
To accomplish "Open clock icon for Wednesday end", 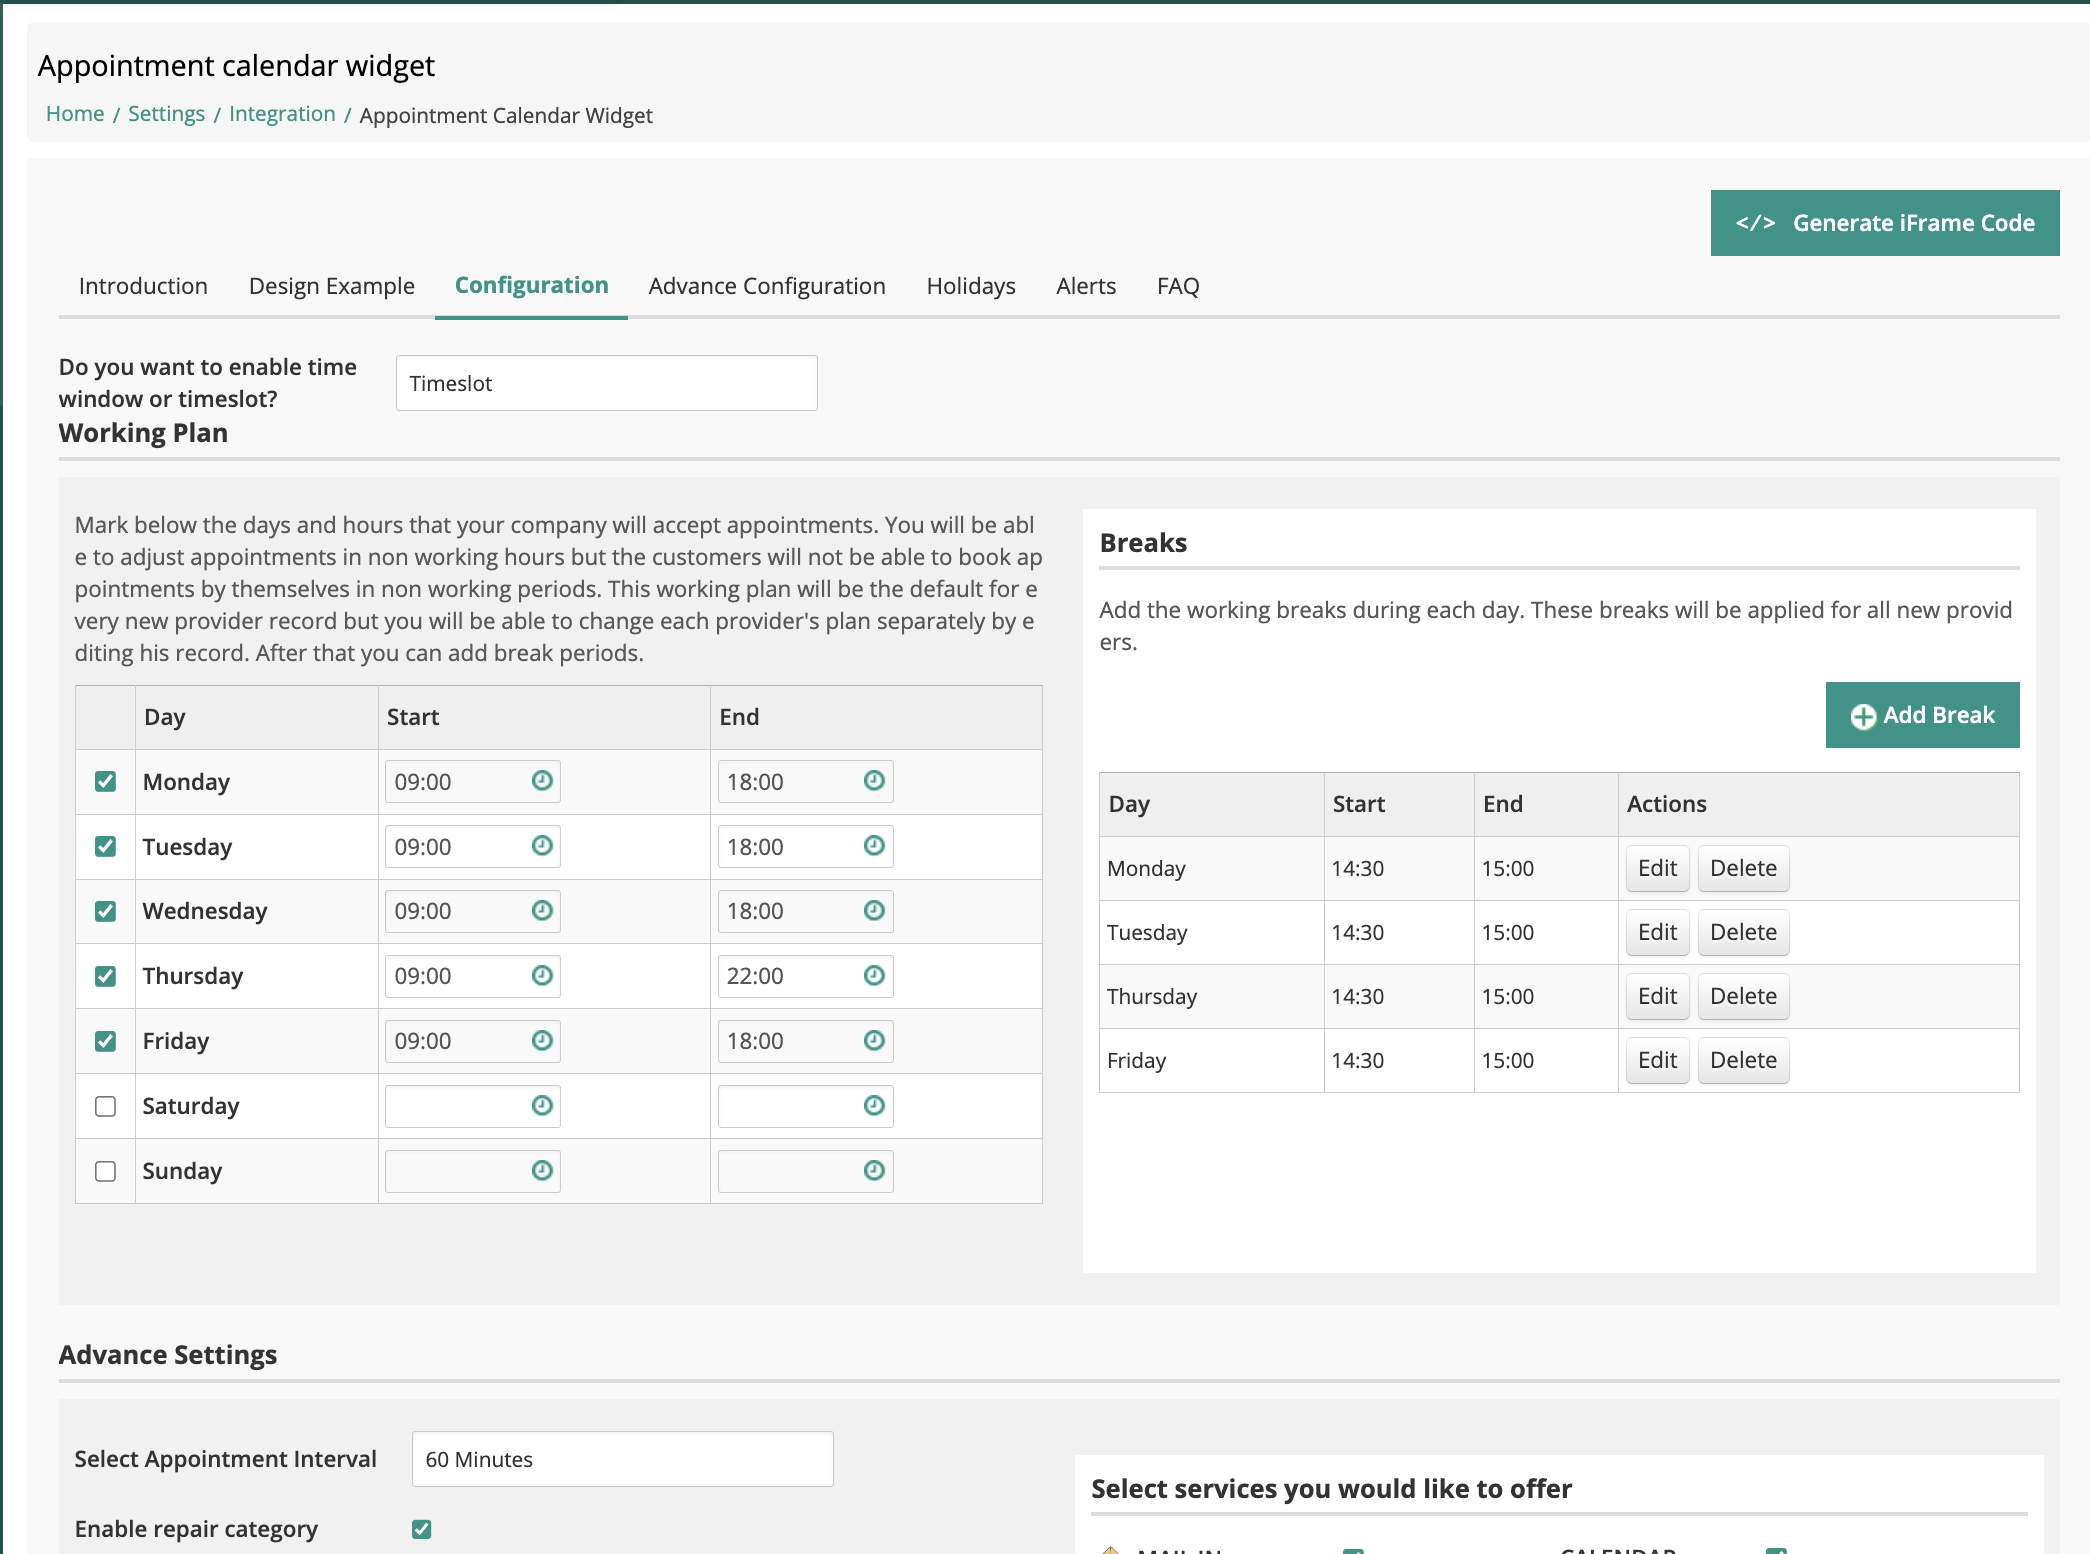I will tap(874, 911).
